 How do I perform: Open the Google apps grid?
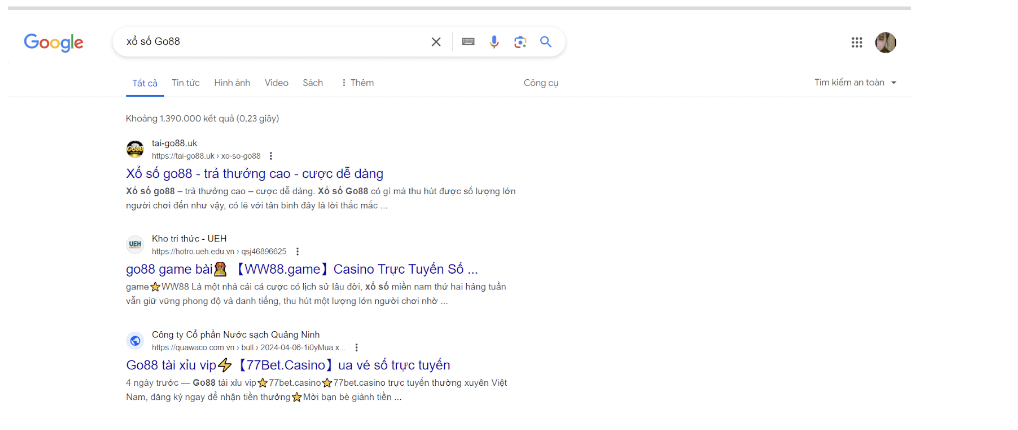(x=857, y=43)
